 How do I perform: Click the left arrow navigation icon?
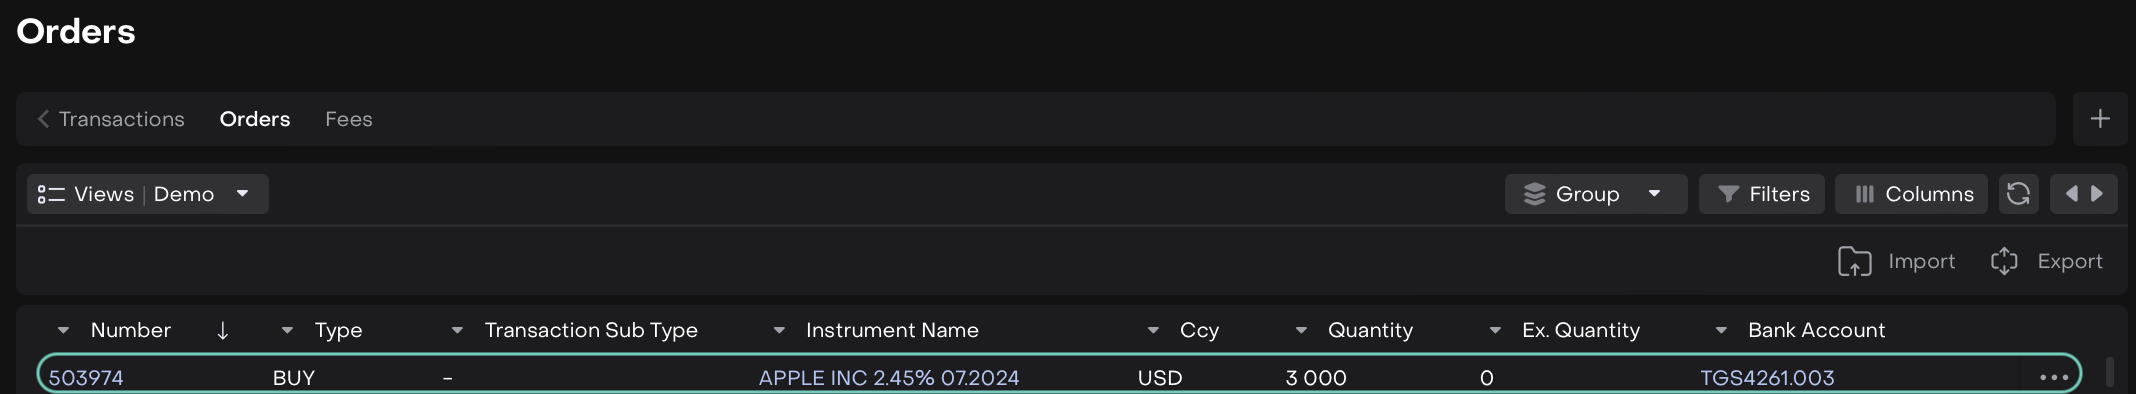2071,194
